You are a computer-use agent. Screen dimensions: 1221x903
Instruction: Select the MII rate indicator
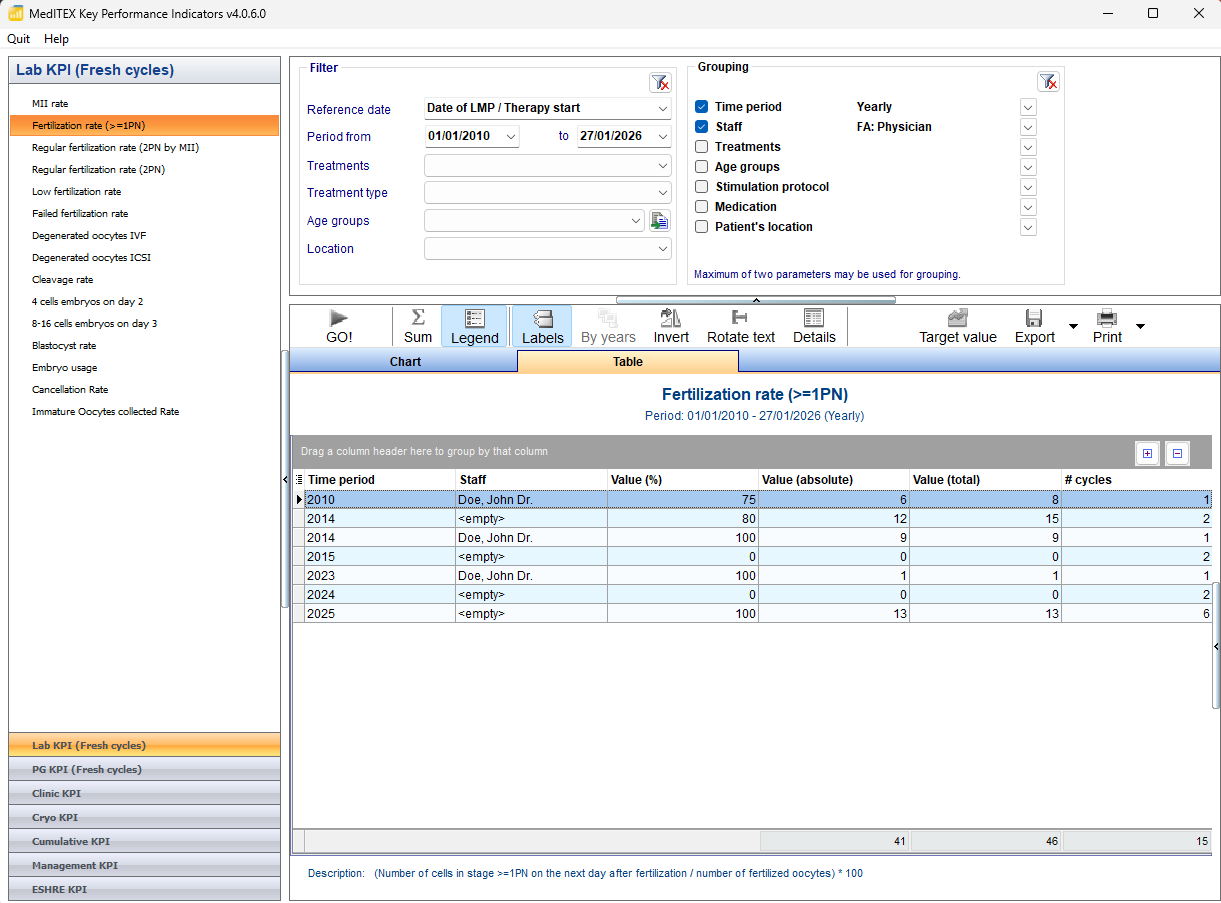coord(50,103)
